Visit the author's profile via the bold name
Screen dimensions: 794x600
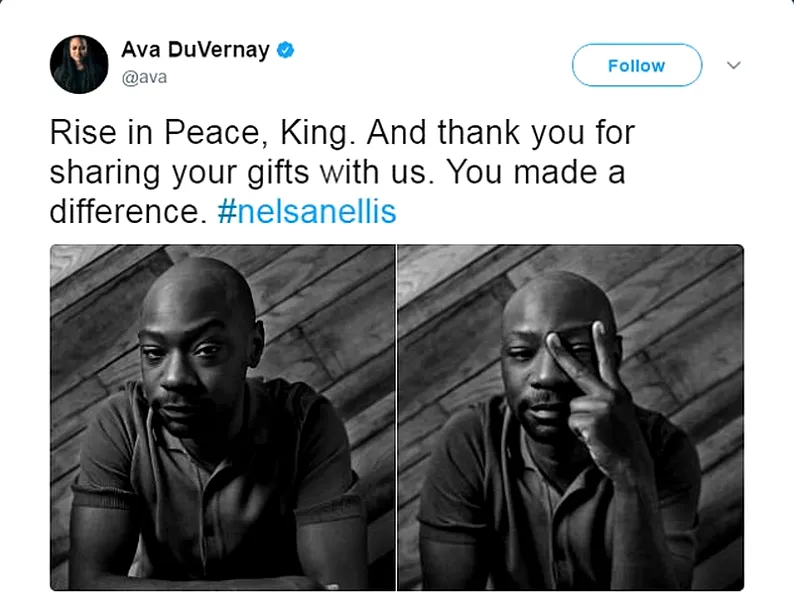(x=195, y=51)
